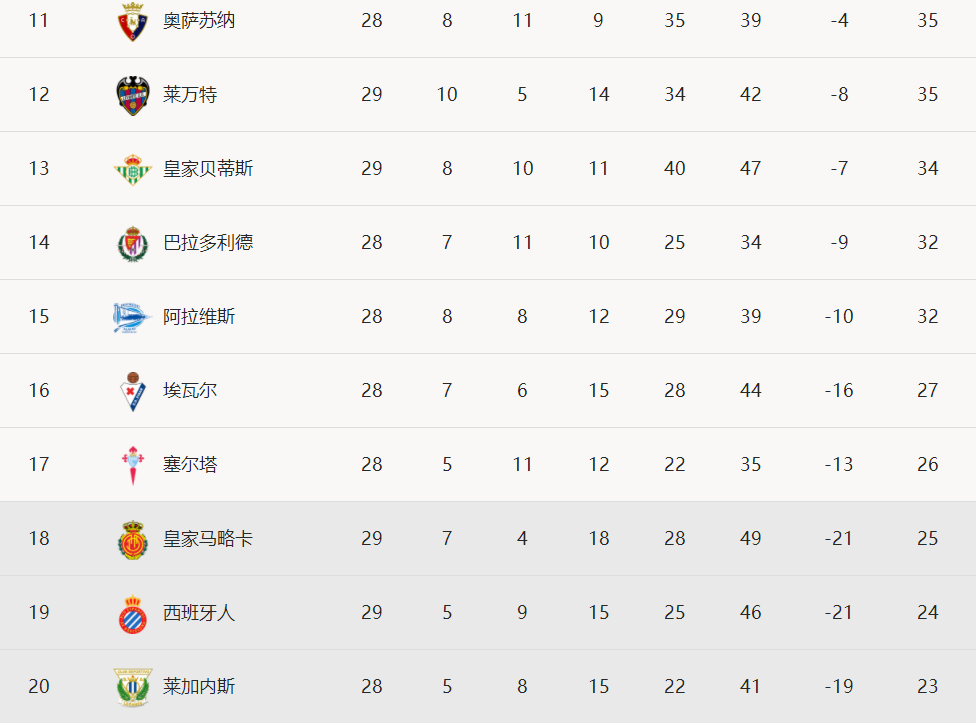Open 皇家贝蒂斯 team page

click(x=208, y=169)
